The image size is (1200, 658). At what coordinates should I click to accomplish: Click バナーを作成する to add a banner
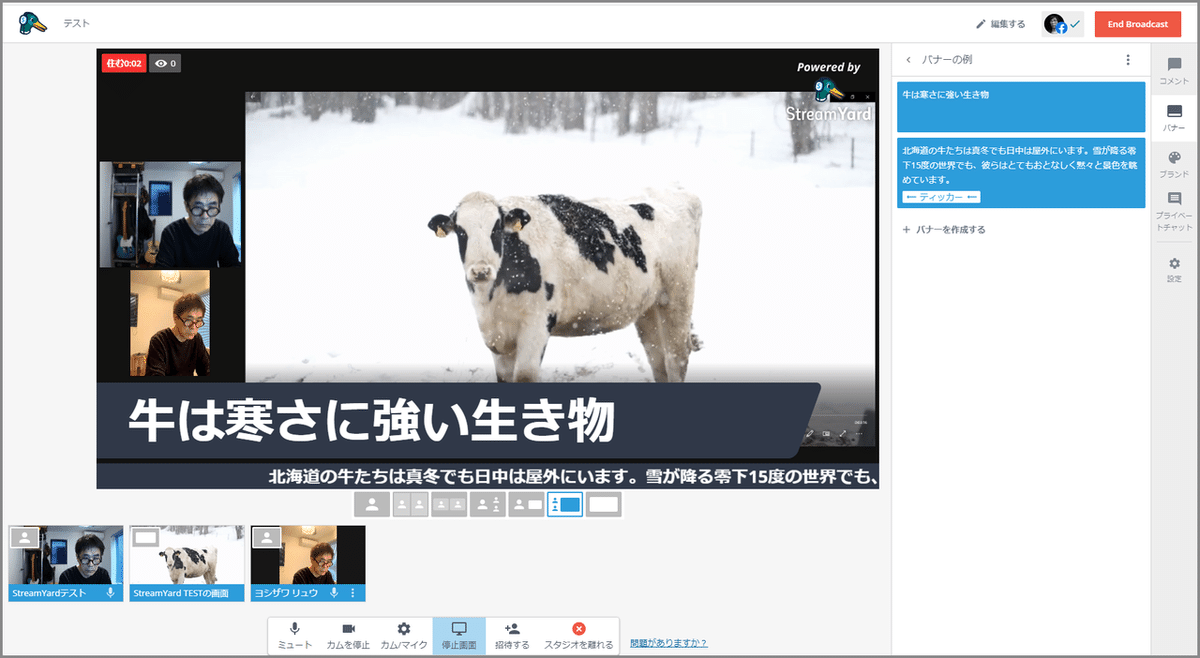944,230
